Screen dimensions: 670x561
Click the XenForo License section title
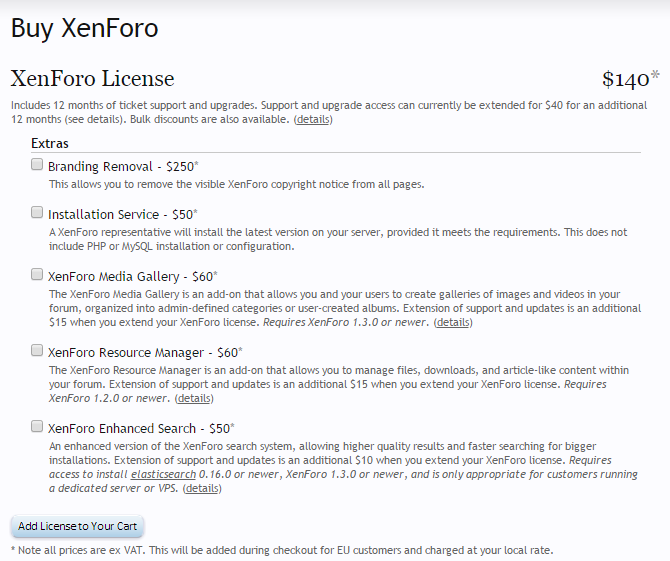point(92,79)
